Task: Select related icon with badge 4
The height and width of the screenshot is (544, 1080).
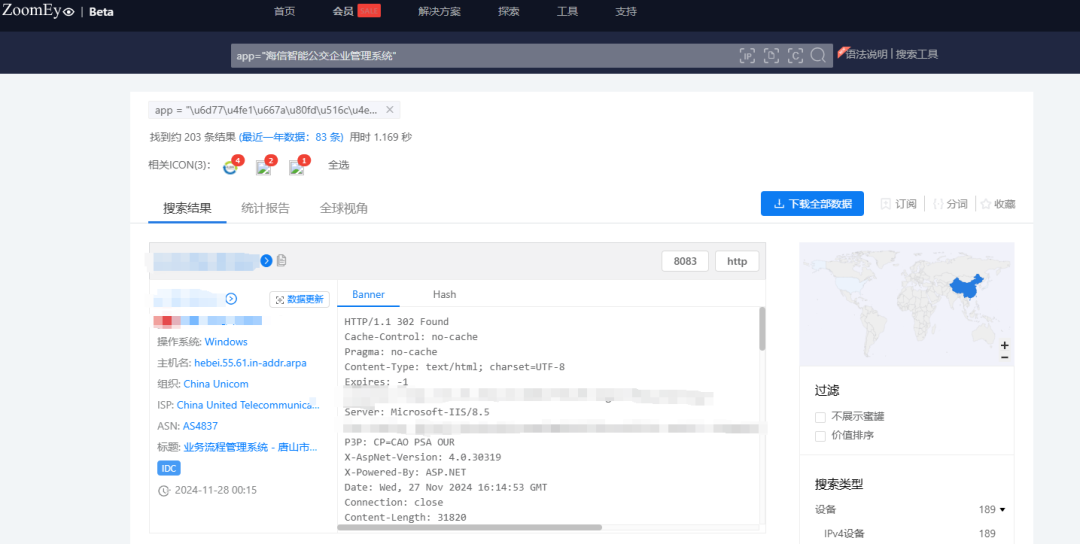Action: pyautogui.click(x=231, y=167)
